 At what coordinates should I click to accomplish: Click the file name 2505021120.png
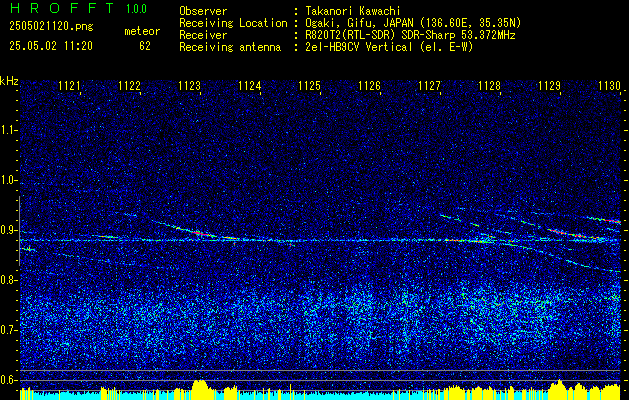tap(51, 27)
